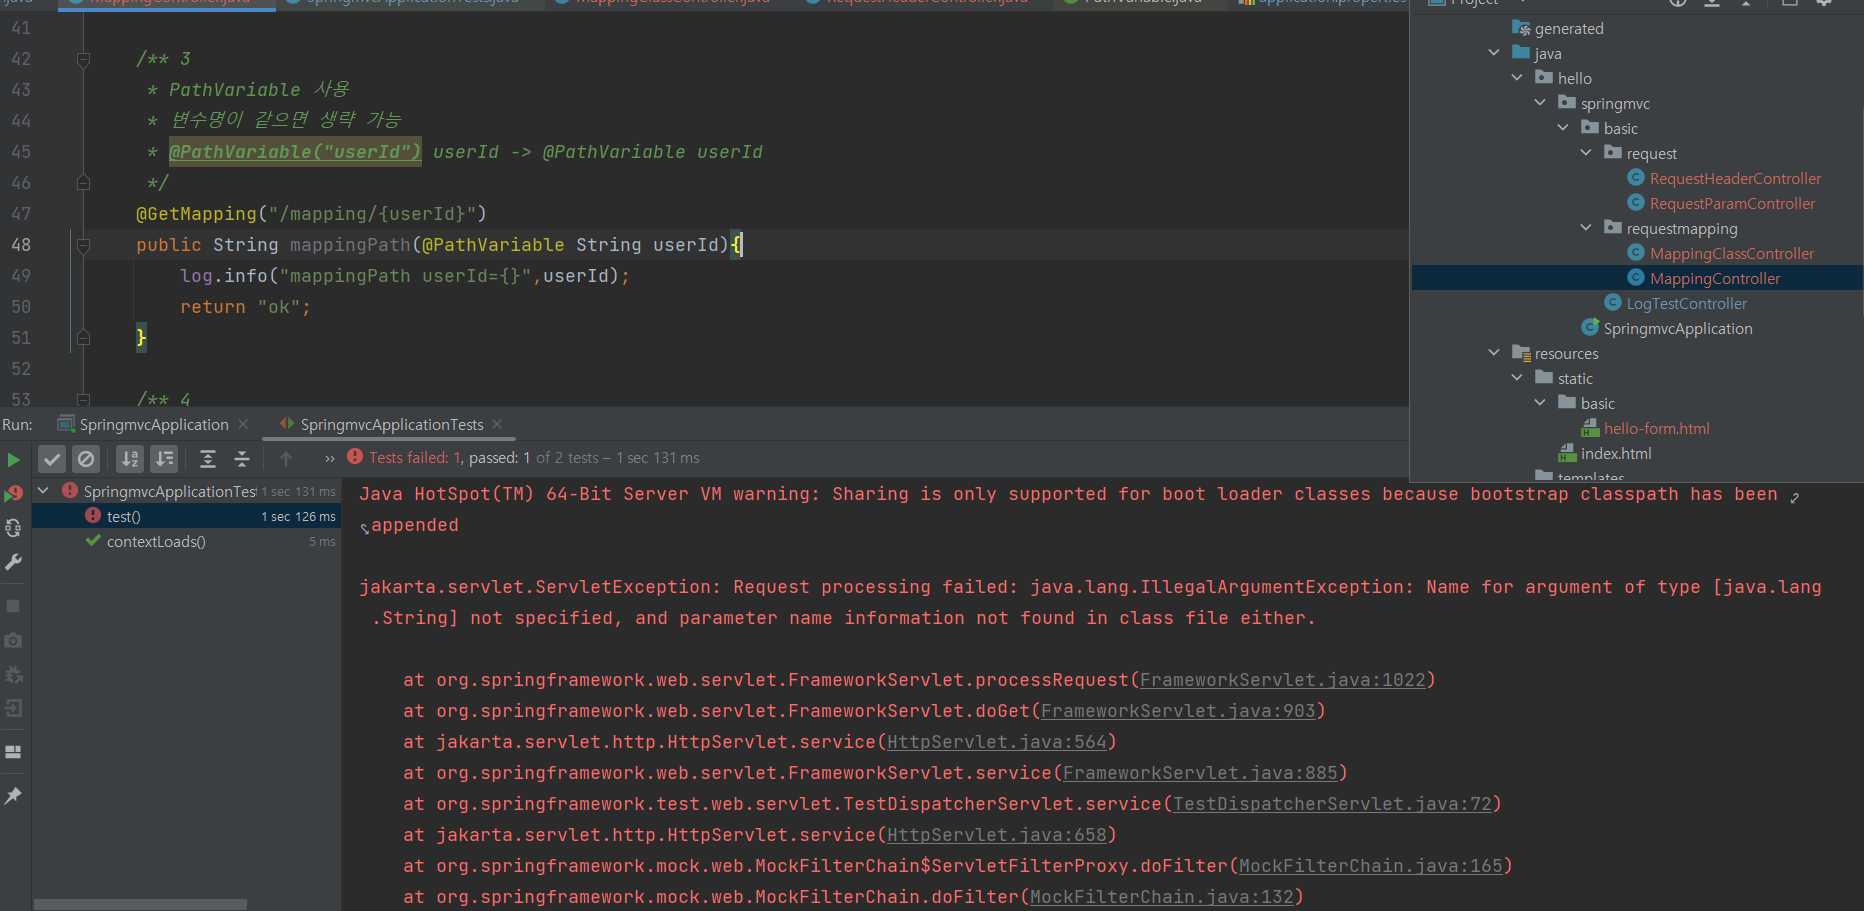Expand all test results
Screen dimensions: 1864x911
(208, 459)
